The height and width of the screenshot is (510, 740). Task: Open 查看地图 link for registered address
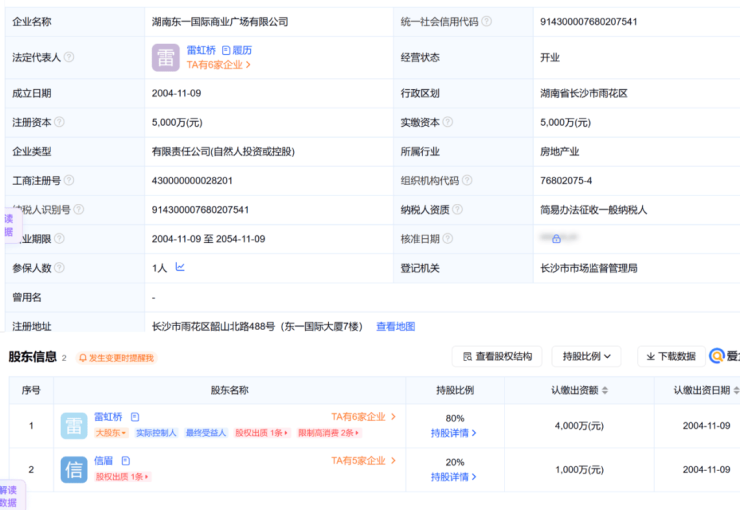pyautogui.click(x=395, y=326)
